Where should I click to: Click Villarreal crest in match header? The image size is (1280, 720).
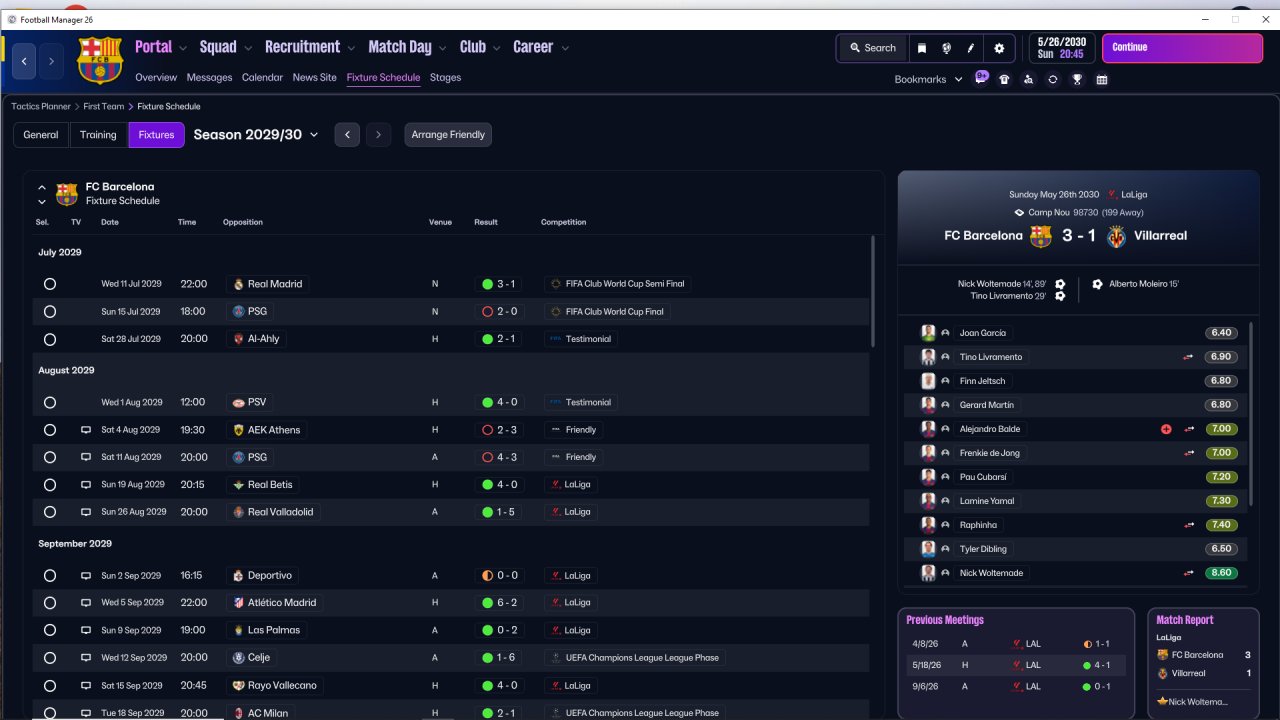point(1116,236)
